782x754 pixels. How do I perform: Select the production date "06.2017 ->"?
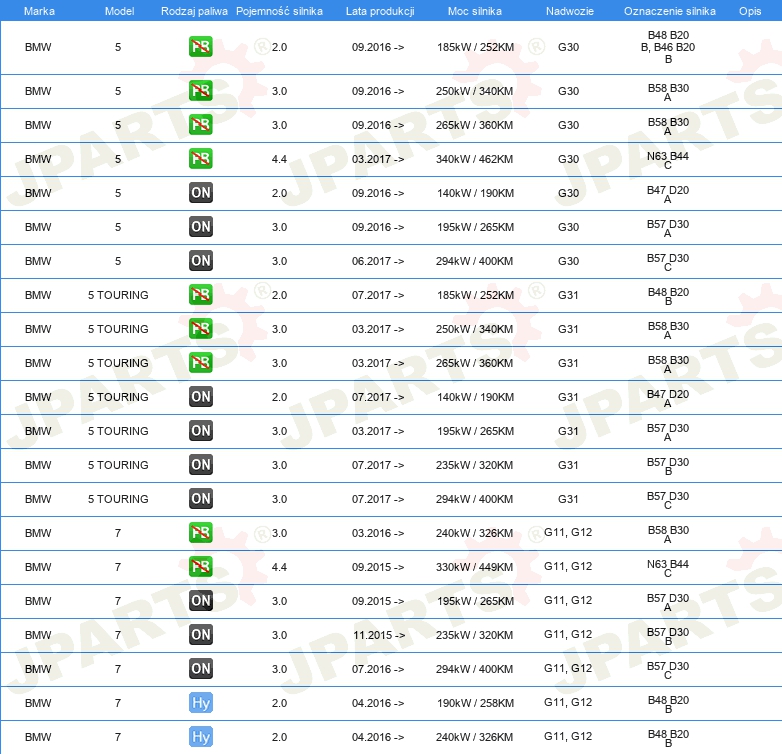[378, 261]
